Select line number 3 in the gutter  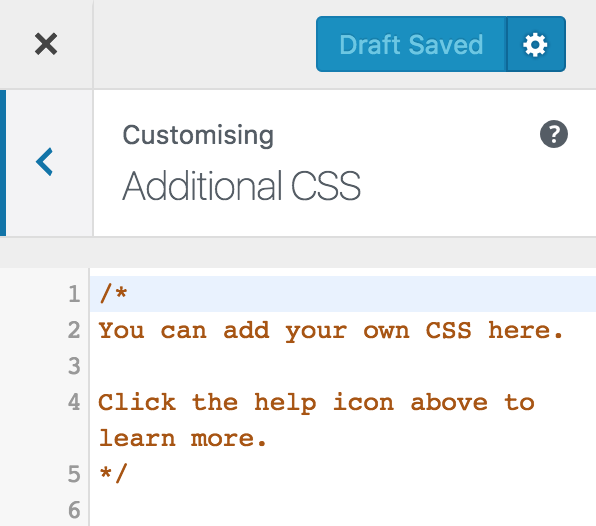[x=74, y=366]
